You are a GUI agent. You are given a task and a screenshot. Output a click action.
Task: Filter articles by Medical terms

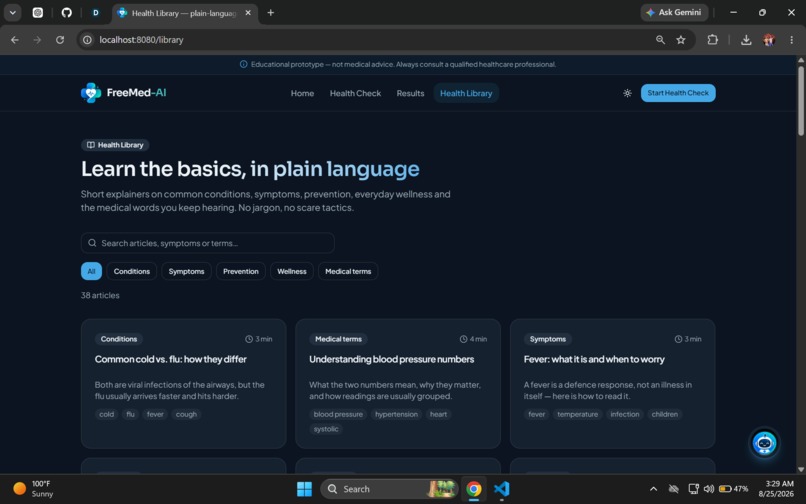(348, 271)
